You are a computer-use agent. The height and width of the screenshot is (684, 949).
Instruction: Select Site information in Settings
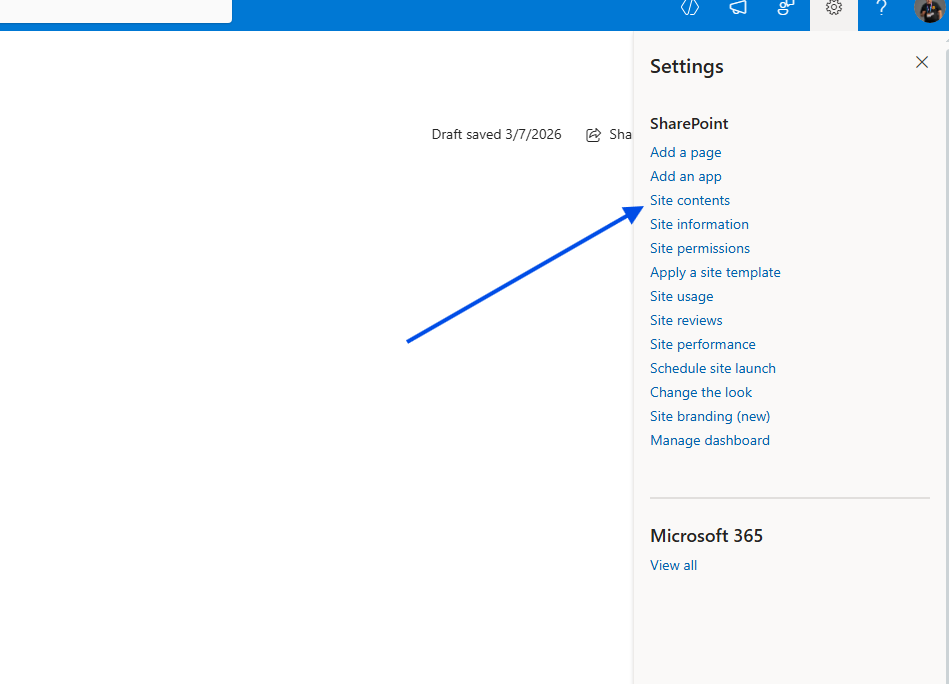(x=699, y=224)
